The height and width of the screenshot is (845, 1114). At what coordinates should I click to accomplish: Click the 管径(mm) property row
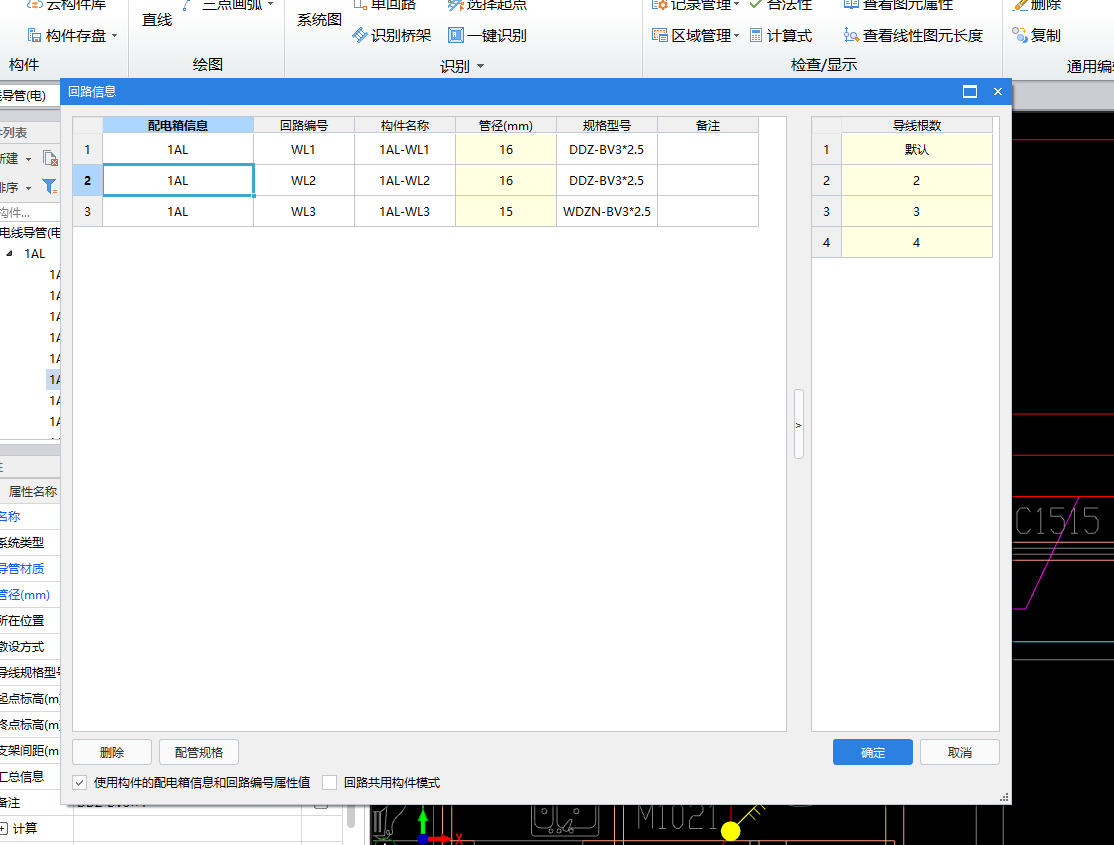pos(30,595)
